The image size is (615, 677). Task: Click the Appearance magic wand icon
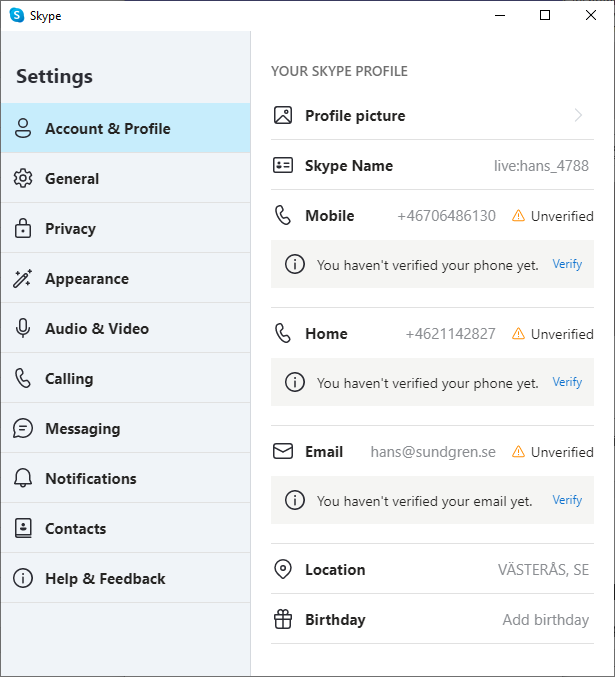tap(22, 278)
